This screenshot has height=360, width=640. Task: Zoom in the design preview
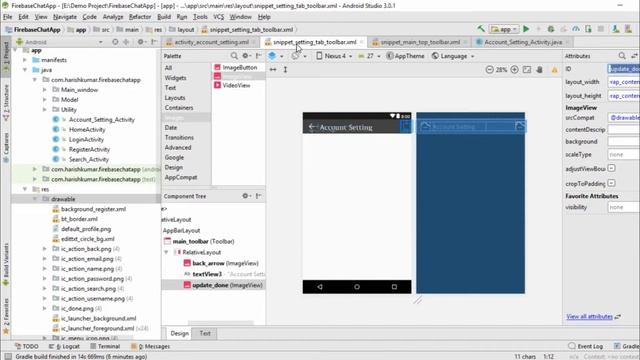(x=514, y=70)
